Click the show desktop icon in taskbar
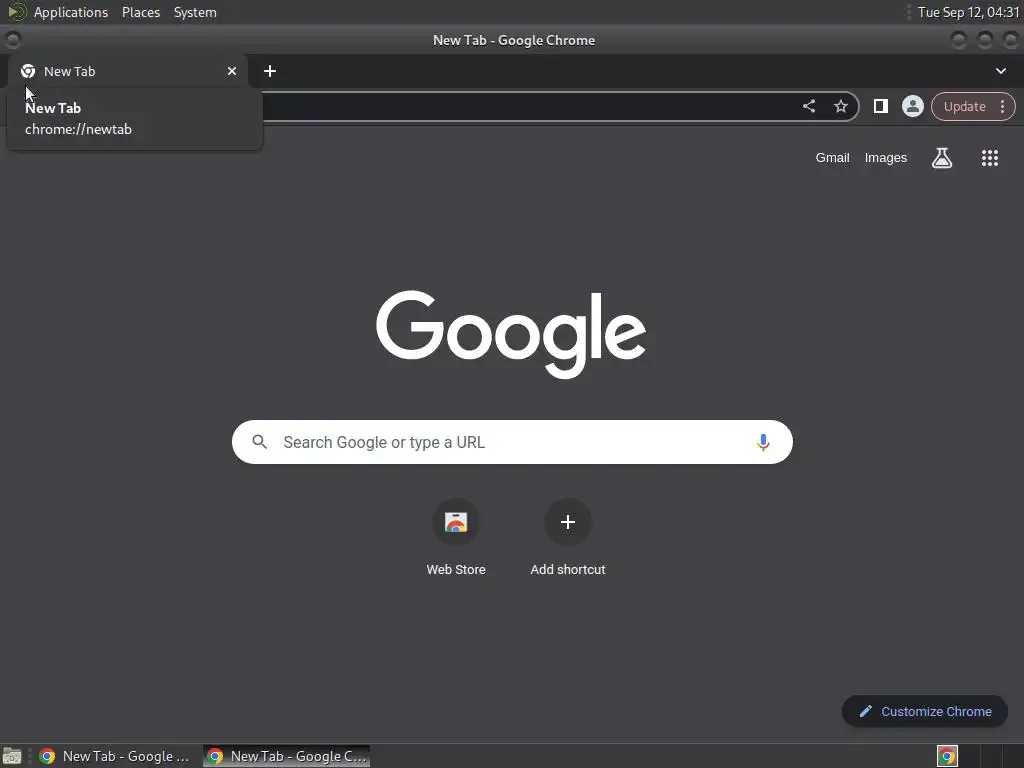Image resolution: width=1024 pixels, height=768 pixels. [12, 756]
